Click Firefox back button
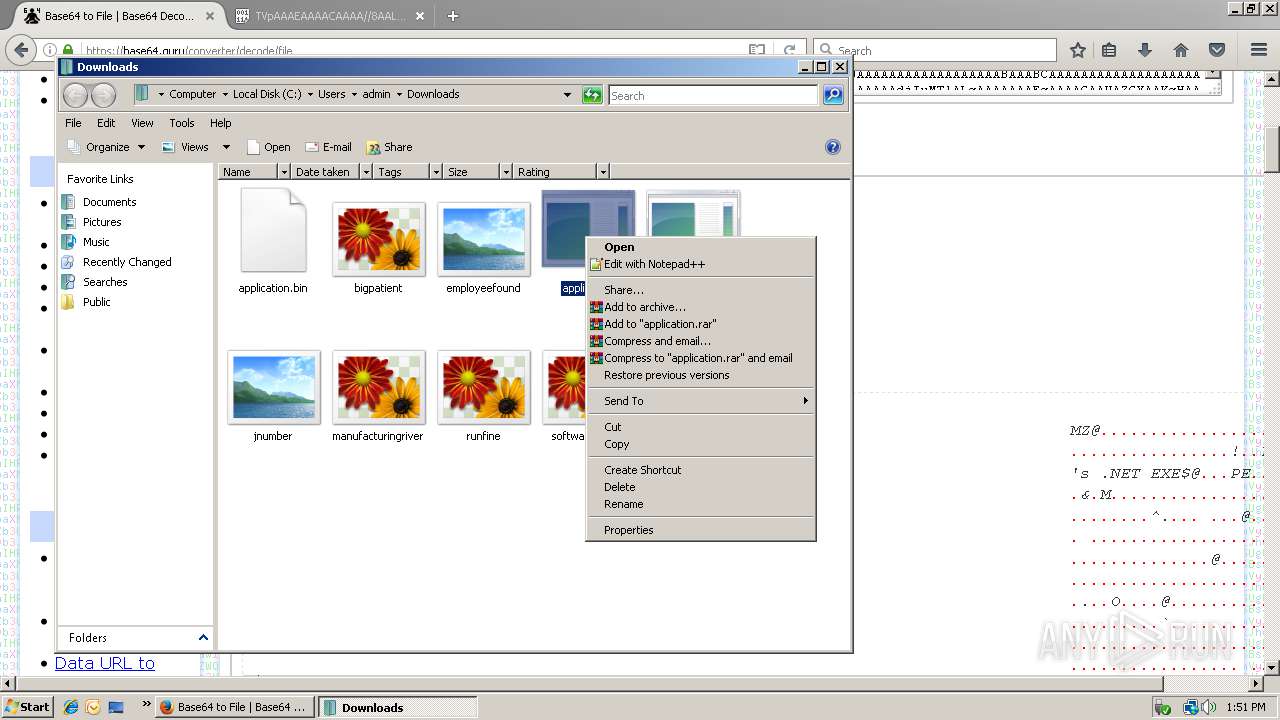 21,50
